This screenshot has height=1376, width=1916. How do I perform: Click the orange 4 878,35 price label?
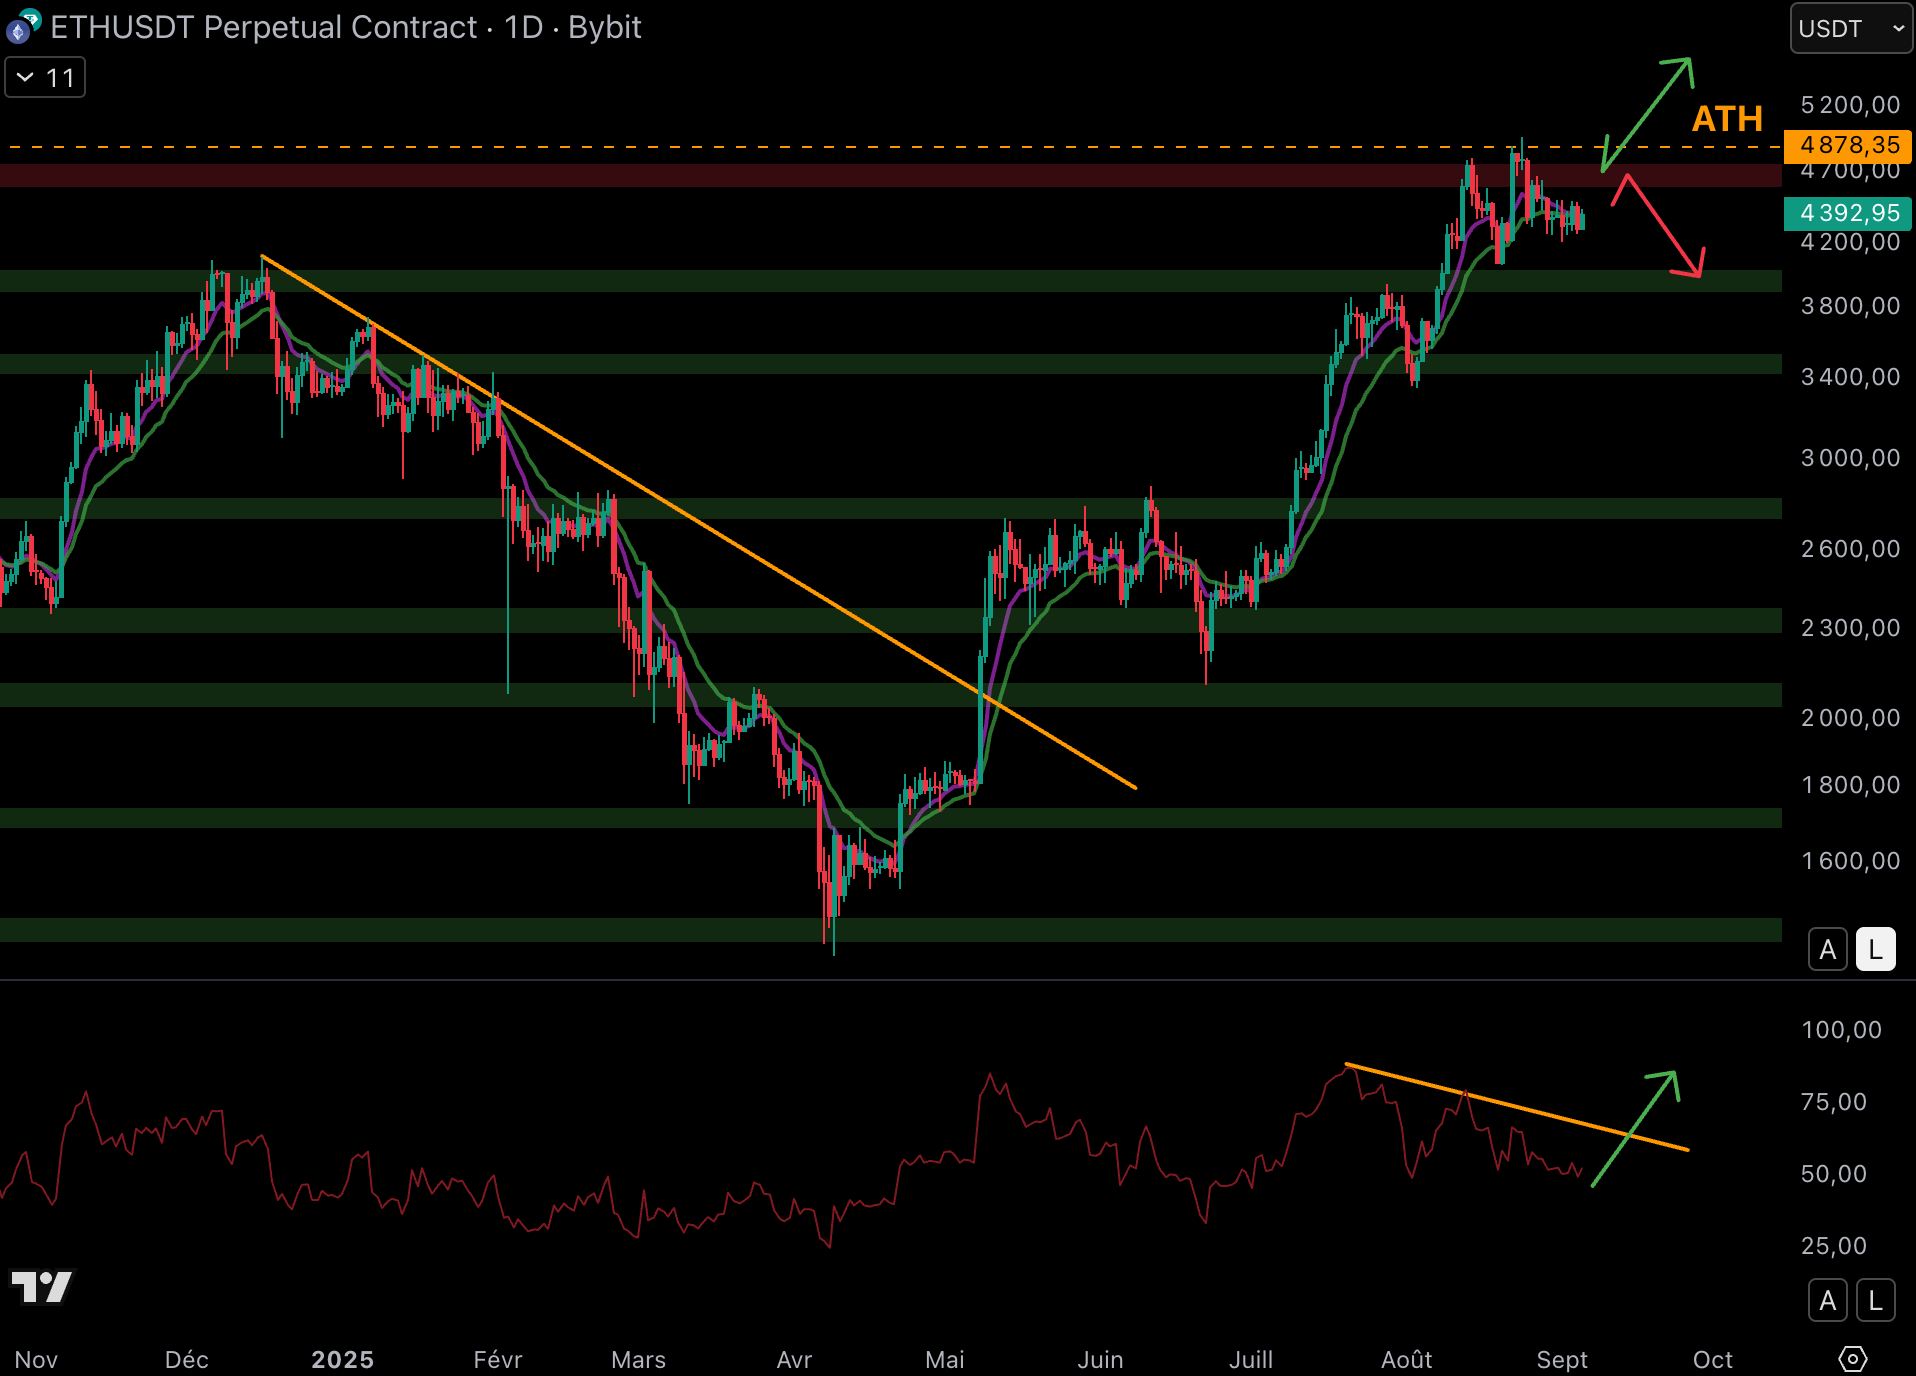point(1848,146)
